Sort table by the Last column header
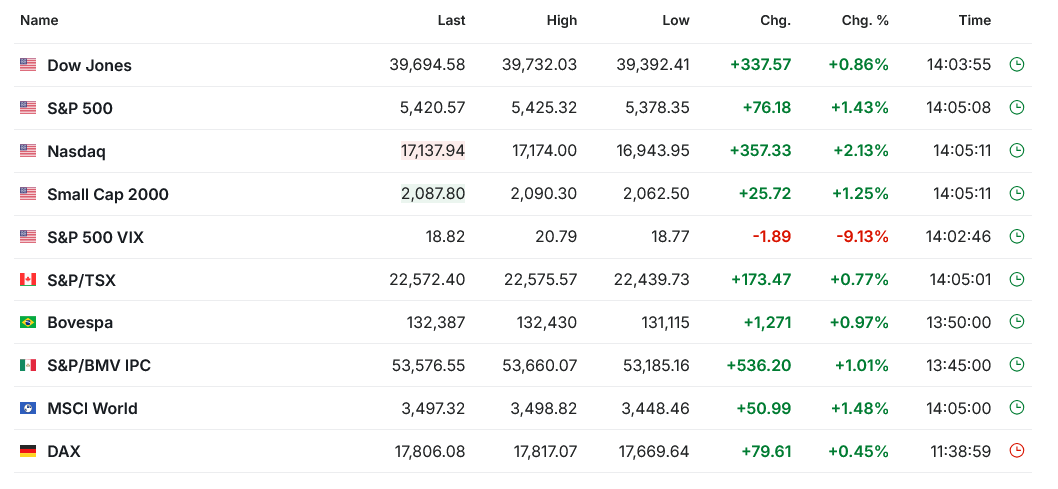Screen dimensions: 1058x489 451,20
